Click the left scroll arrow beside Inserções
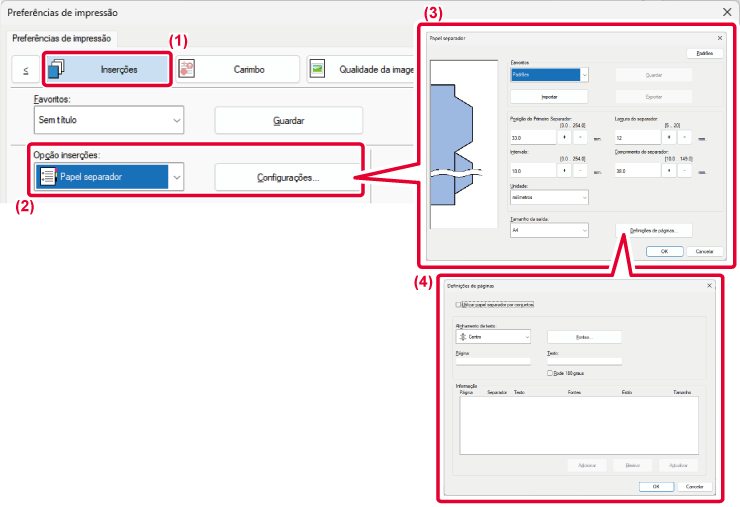Screen dimensions: 740x507 [25, 69]
